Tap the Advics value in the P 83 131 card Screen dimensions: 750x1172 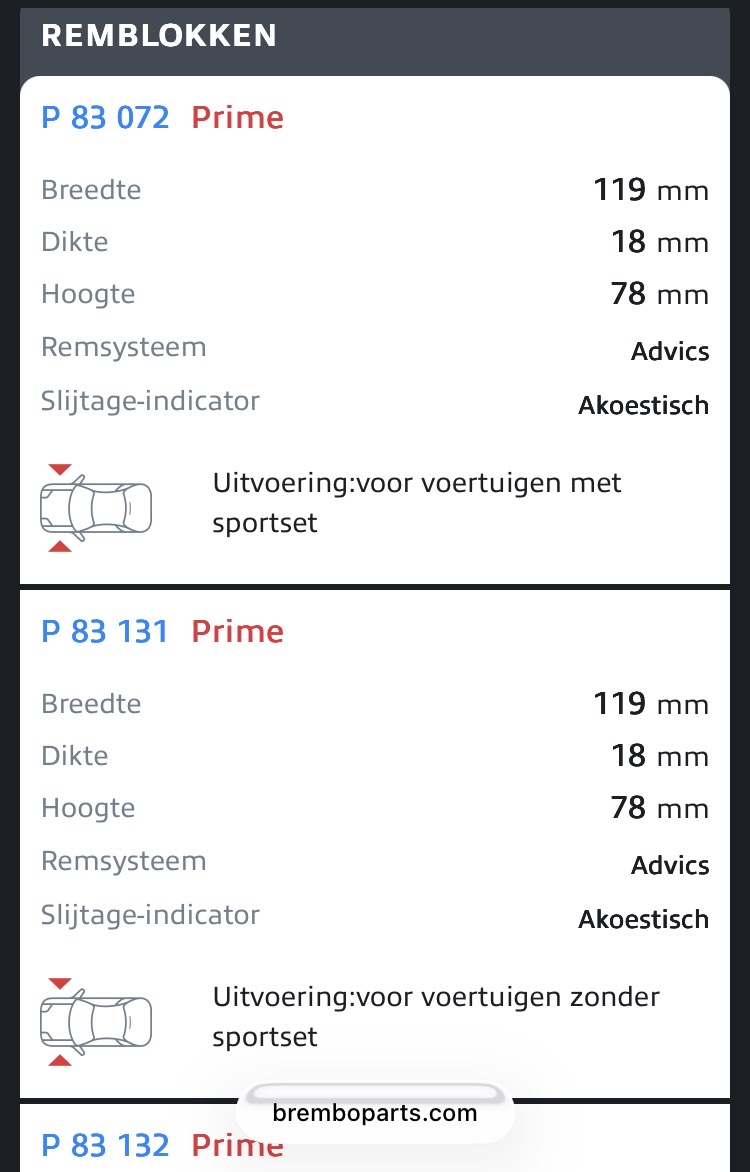670,866
